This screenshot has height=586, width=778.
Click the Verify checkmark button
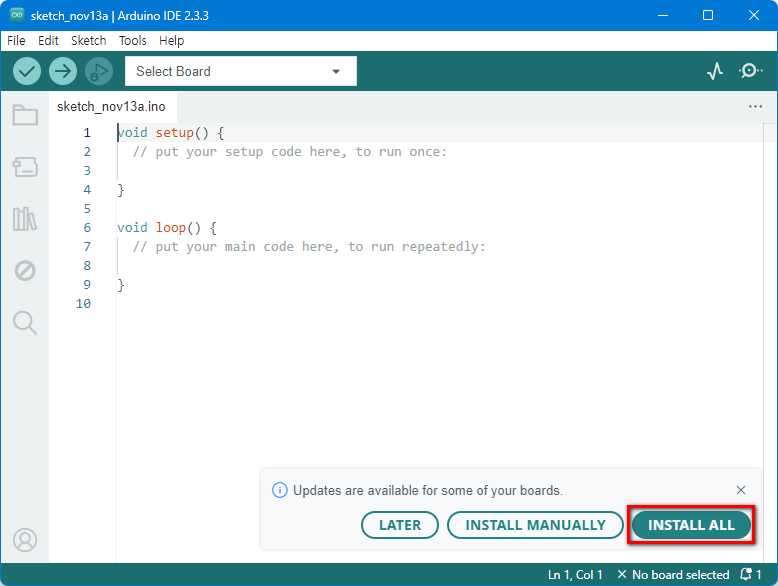pos(27,71)
